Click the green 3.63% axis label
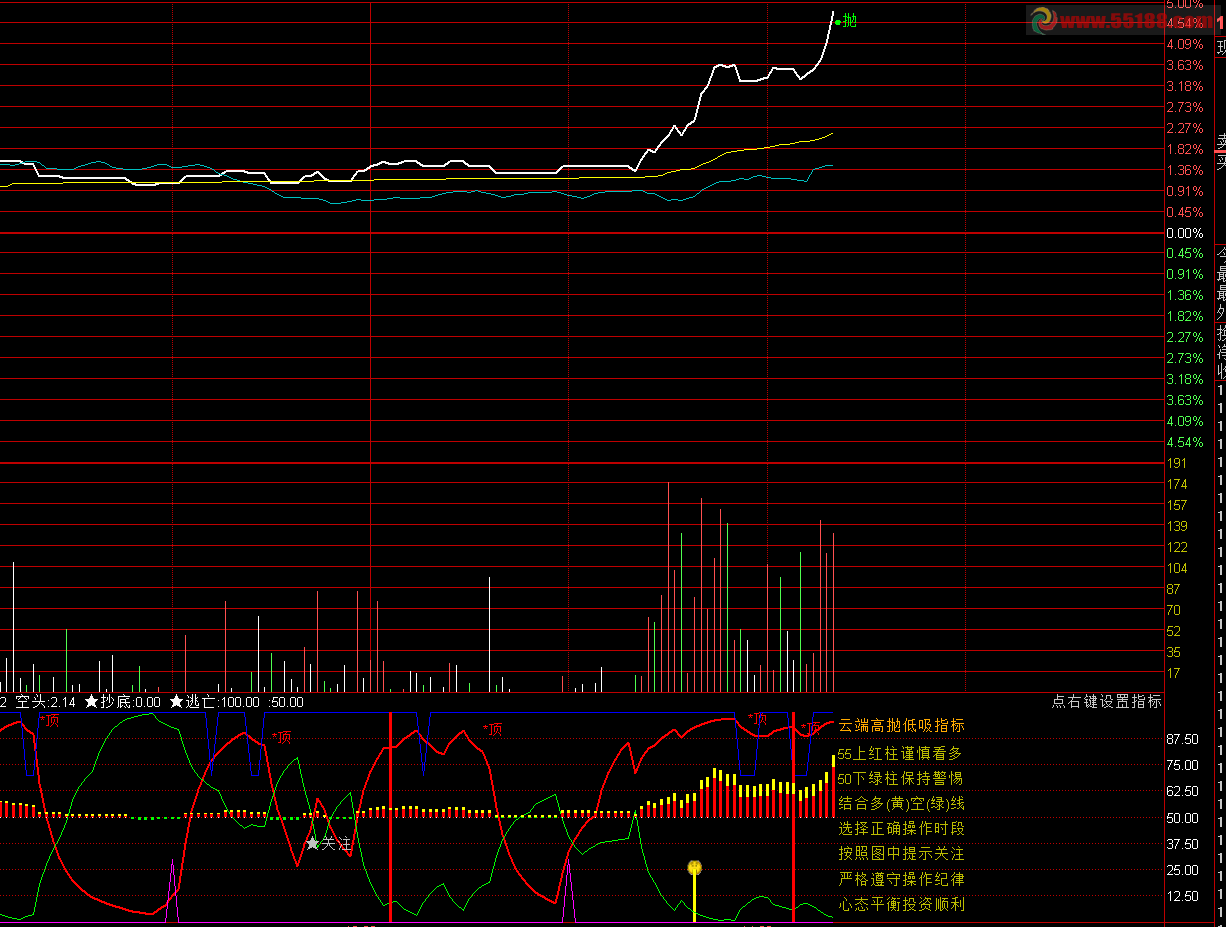Screen dimensions: 1226x927 [1185, 400]
